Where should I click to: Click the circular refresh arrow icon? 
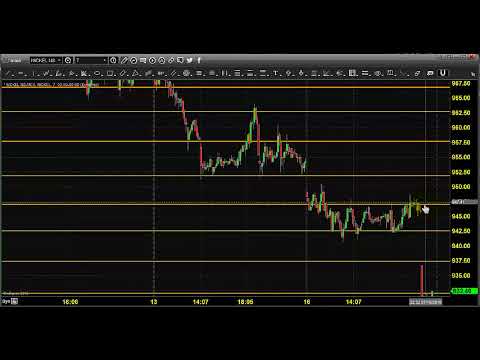pyautogui.click(x=133, y=60)
